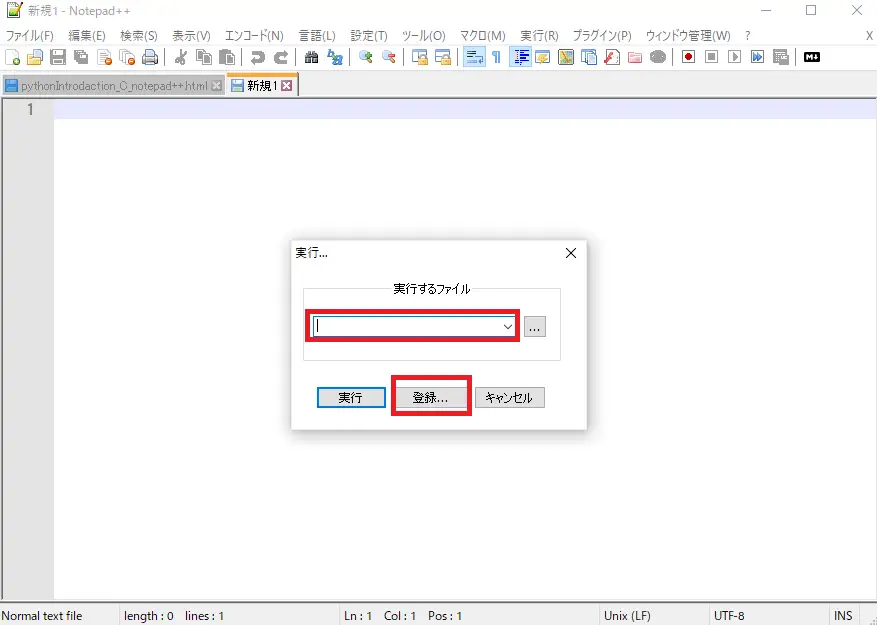This screenshot has height=625, width=877.
Task: Play back recorded macro icon
Action: pos(734,57)
